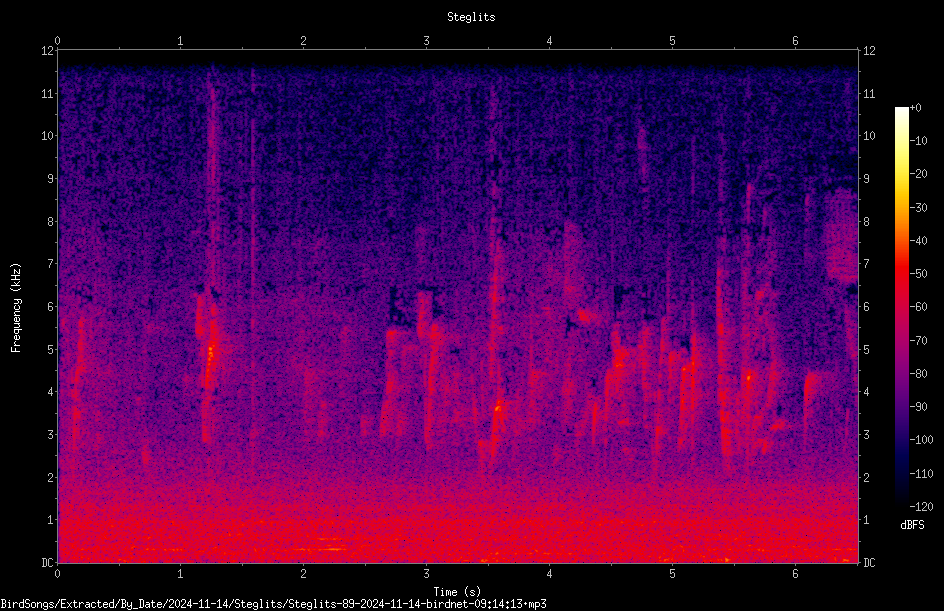Click the bright chirp near 3.6 seconds
Viewport: 944px width, 611px height.
pyautogui.click(x=497, y=408)
